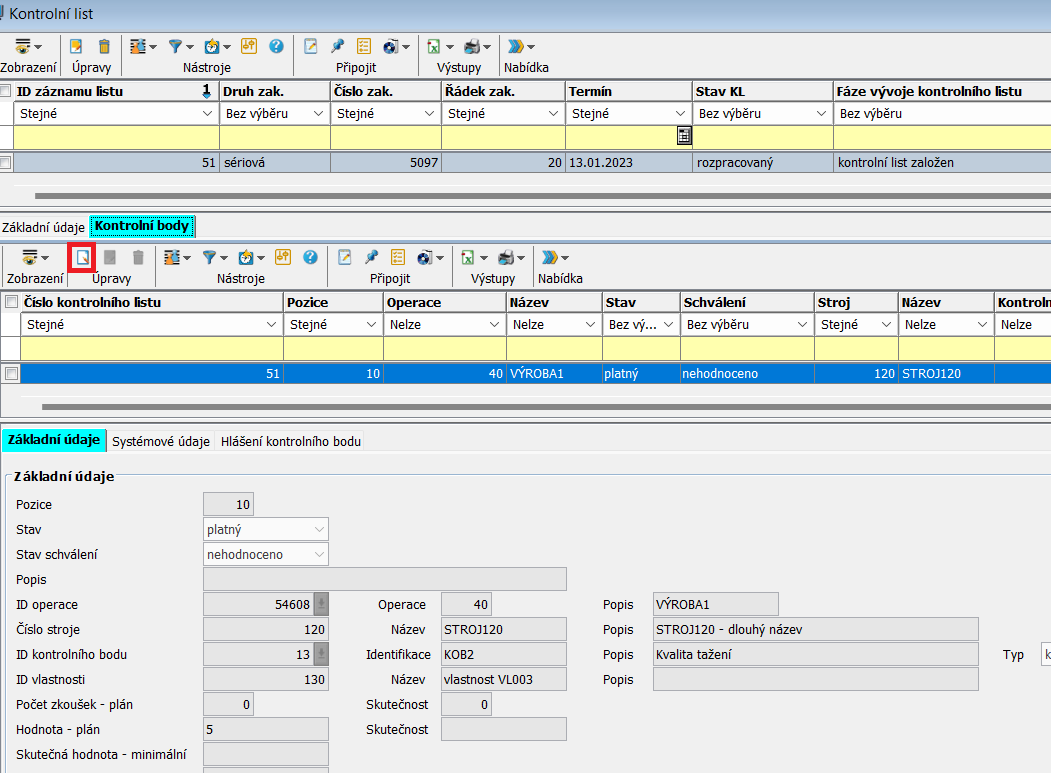The height and width of the screenshot is (773, 1051).
Task: Click the lookup button next to ID operace 54608
Action: (321, 604)
